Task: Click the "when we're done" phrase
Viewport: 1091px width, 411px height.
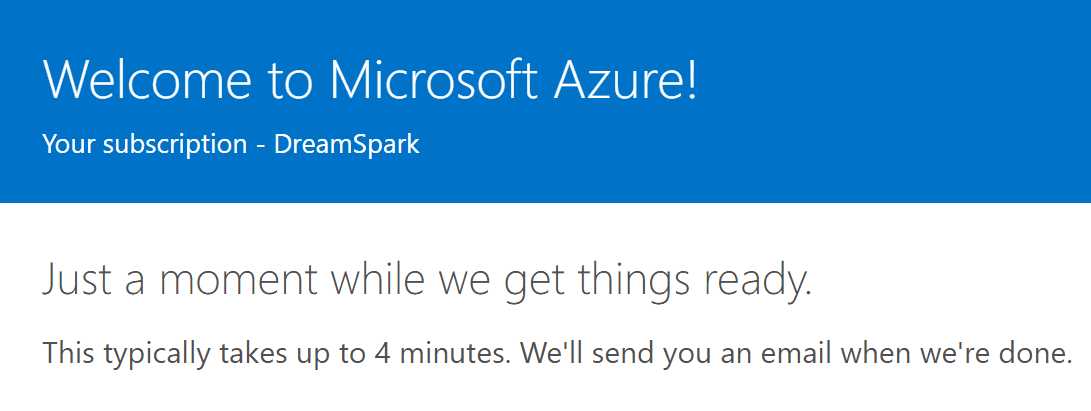Action: coord(958,353)
